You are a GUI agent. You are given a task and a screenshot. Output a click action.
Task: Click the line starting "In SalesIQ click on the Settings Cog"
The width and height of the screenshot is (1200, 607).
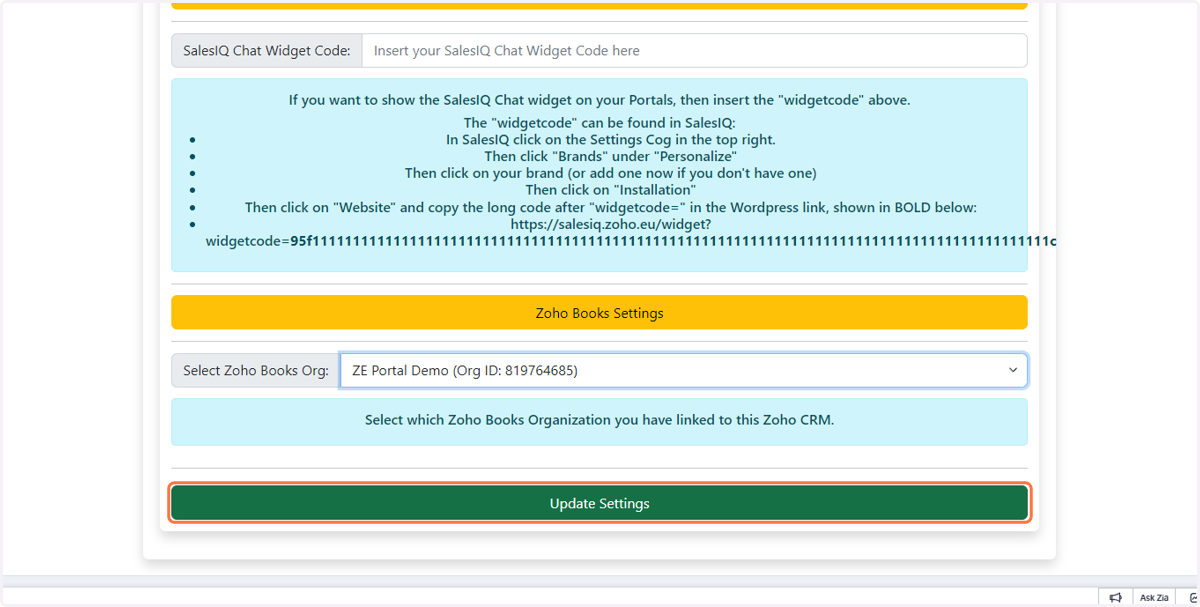(x=611, y=140)
